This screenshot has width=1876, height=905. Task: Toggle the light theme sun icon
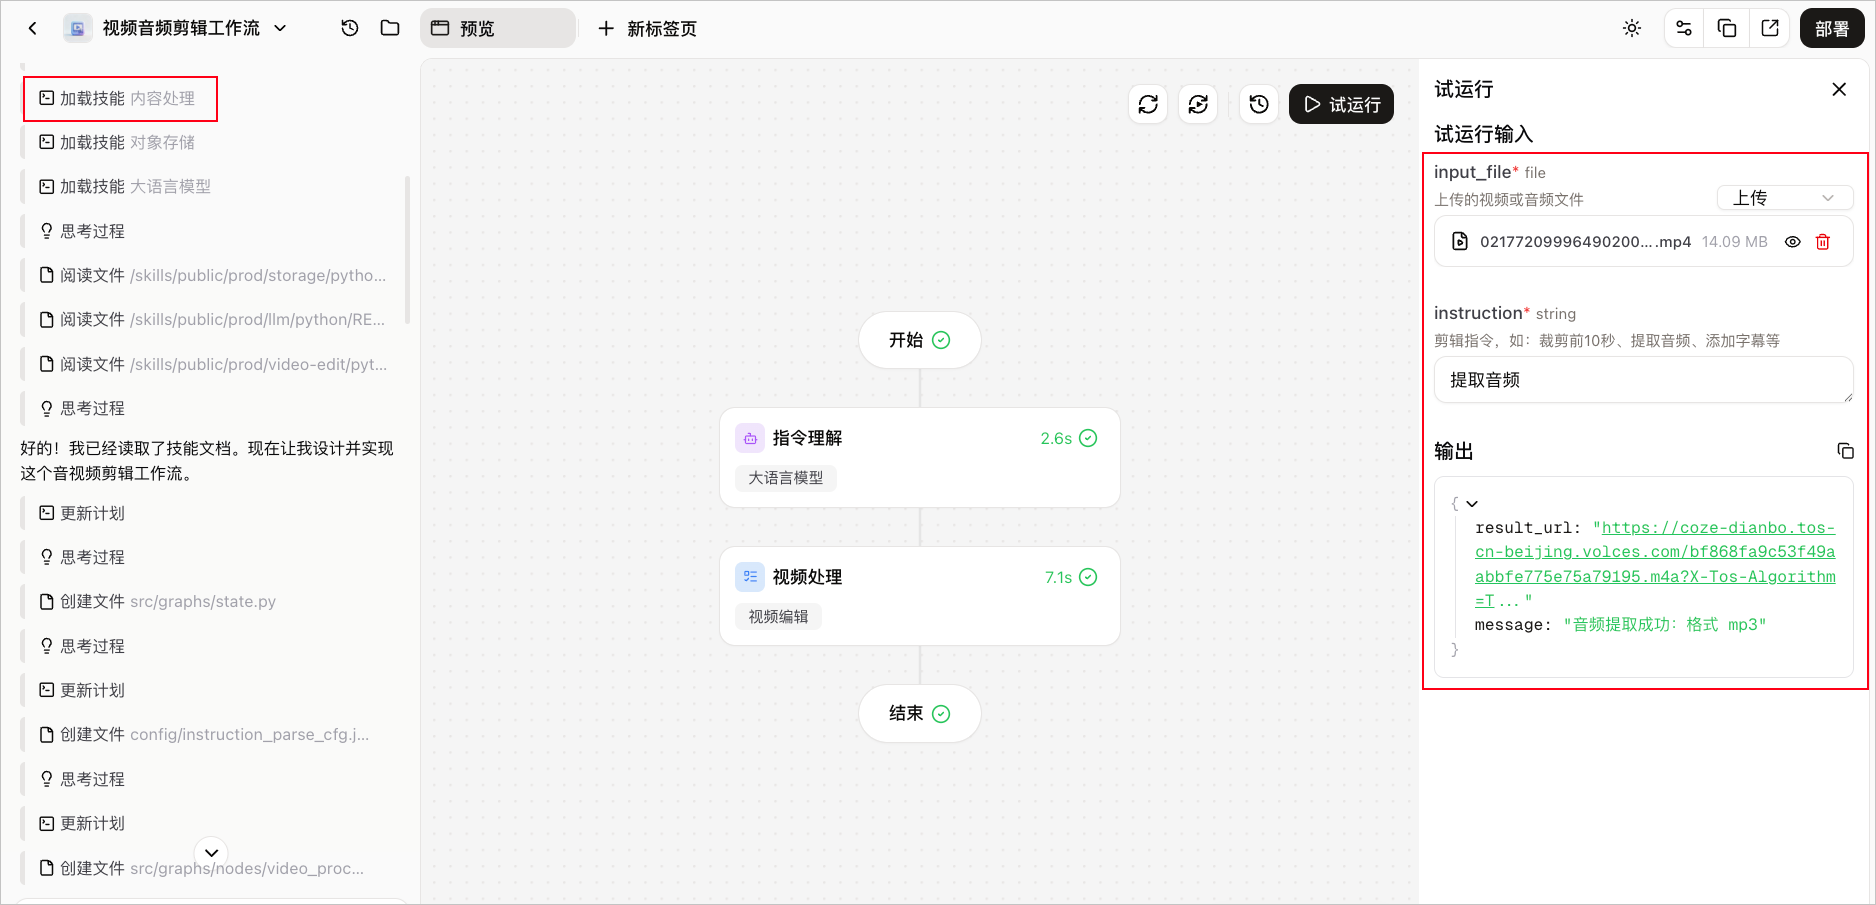(1632, 28)
